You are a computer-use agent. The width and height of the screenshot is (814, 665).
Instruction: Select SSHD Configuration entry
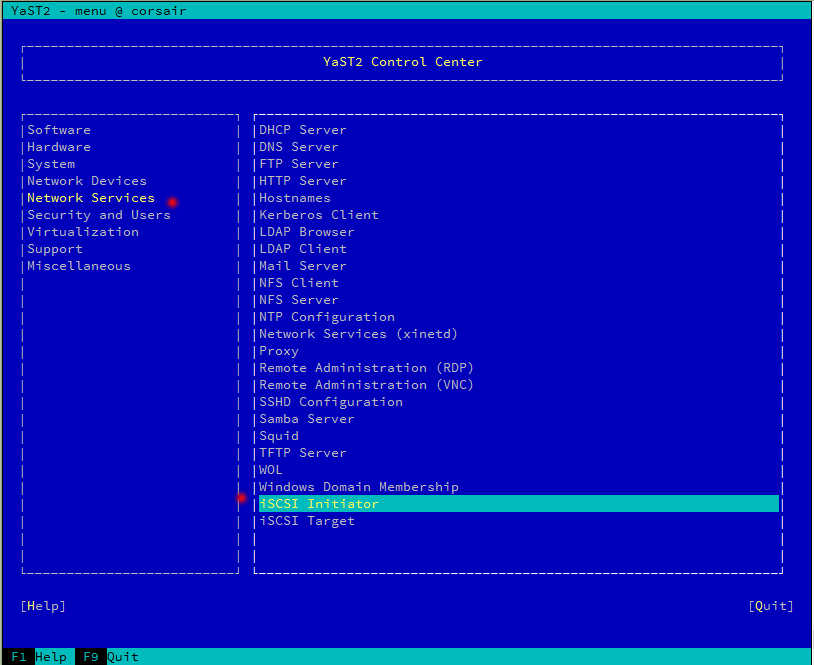pos(331,402)
